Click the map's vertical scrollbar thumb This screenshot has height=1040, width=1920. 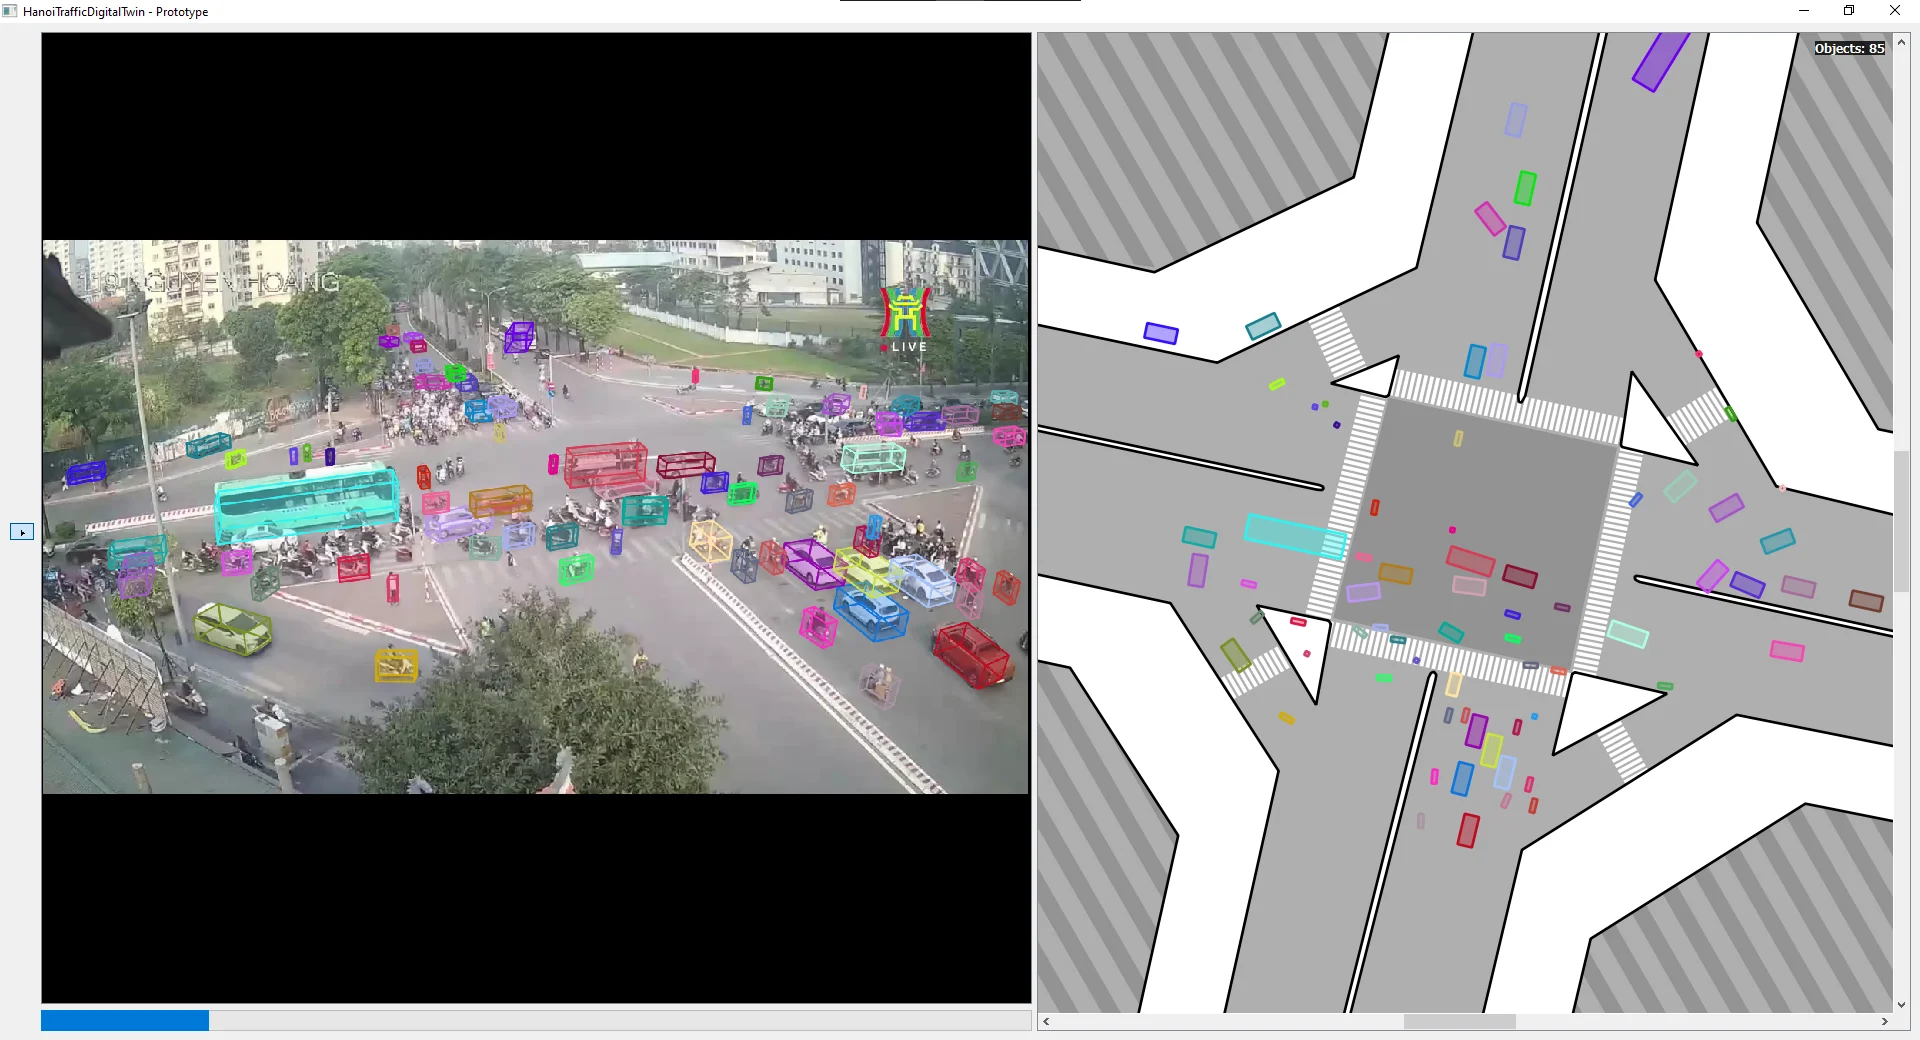[1901, 520]
